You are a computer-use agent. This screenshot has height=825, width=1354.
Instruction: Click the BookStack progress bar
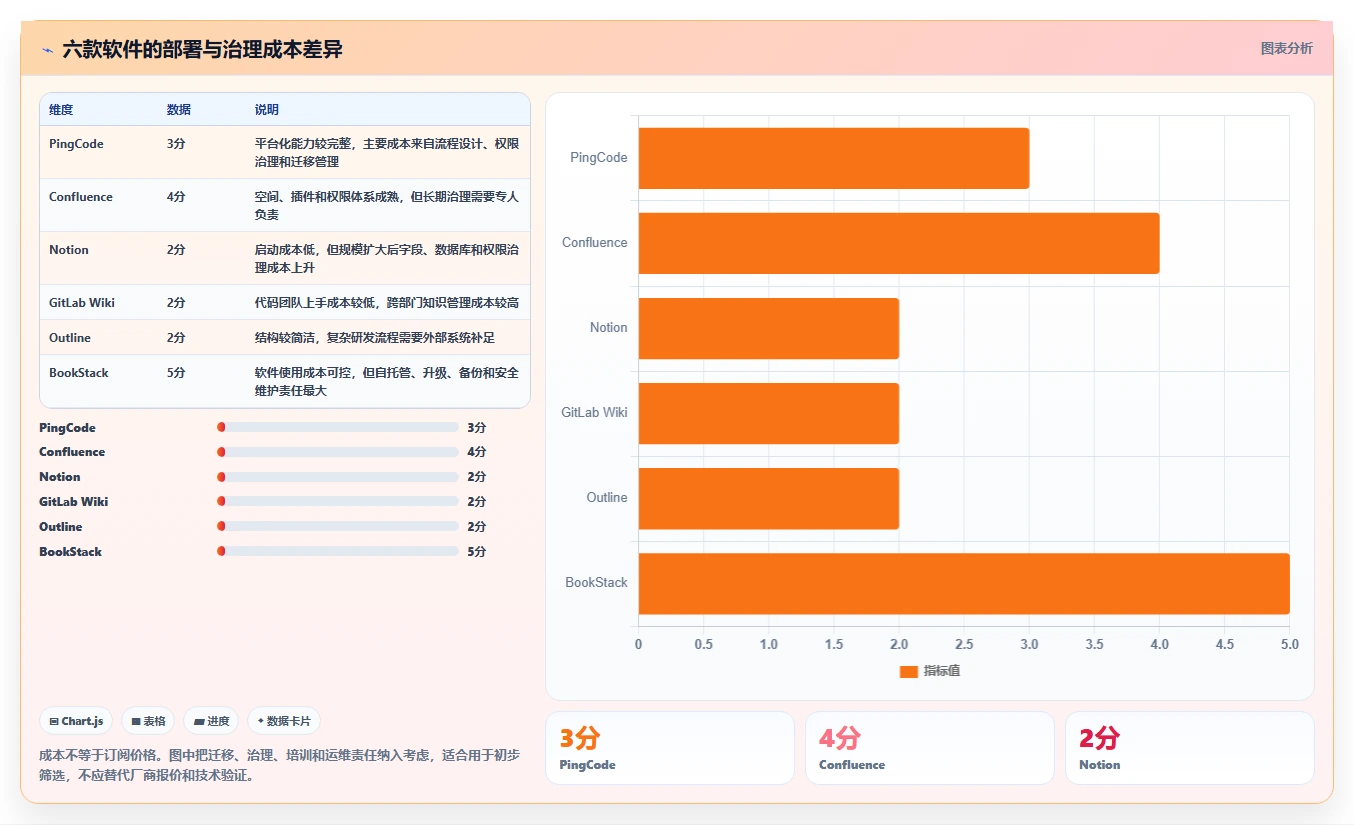coord(337,552)
